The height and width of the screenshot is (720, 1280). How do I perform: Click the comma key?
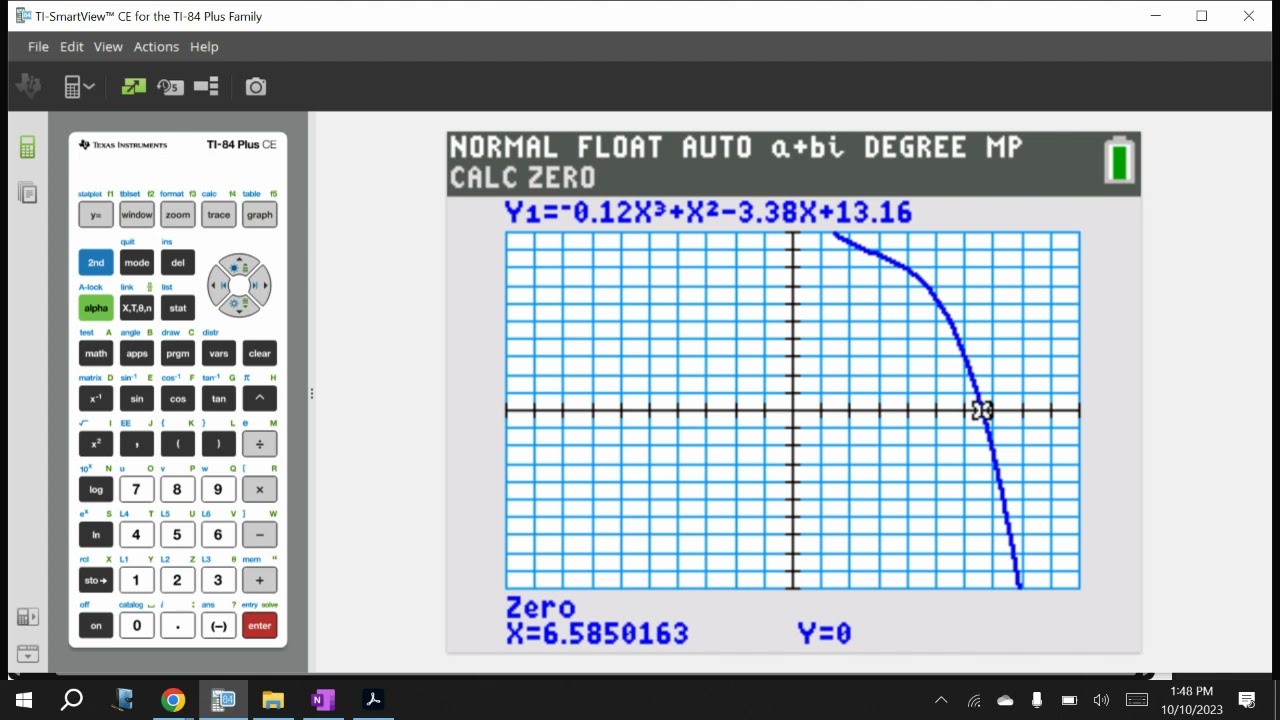[x=137, y=444]
